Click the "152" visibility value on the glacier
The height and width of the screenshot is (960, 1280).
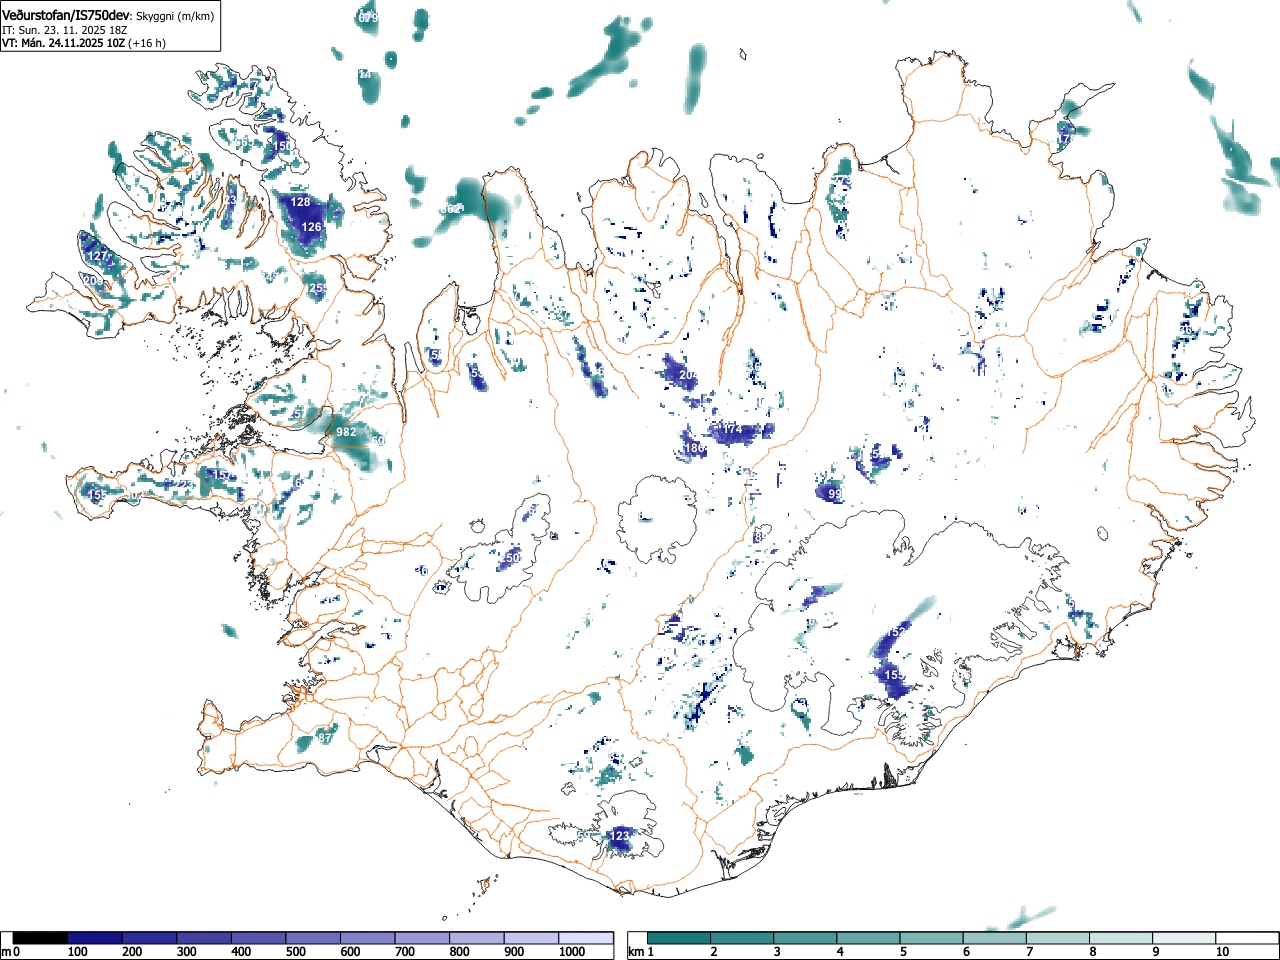pyautogui.click(x=898, y=632)
